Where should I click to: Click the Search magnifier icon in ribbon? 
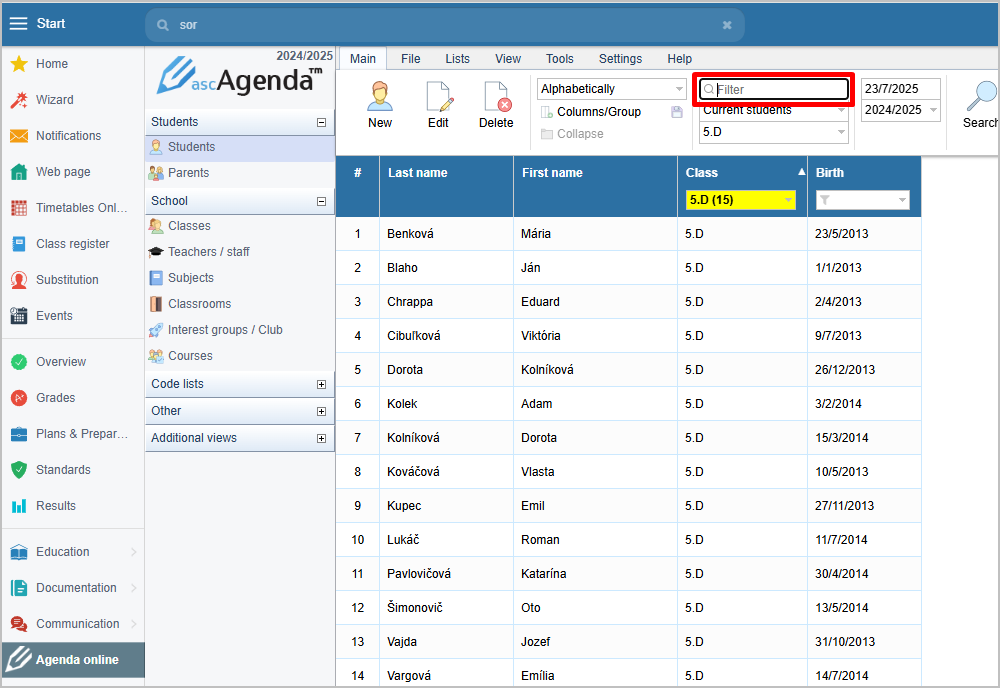(x=981, y=96)
